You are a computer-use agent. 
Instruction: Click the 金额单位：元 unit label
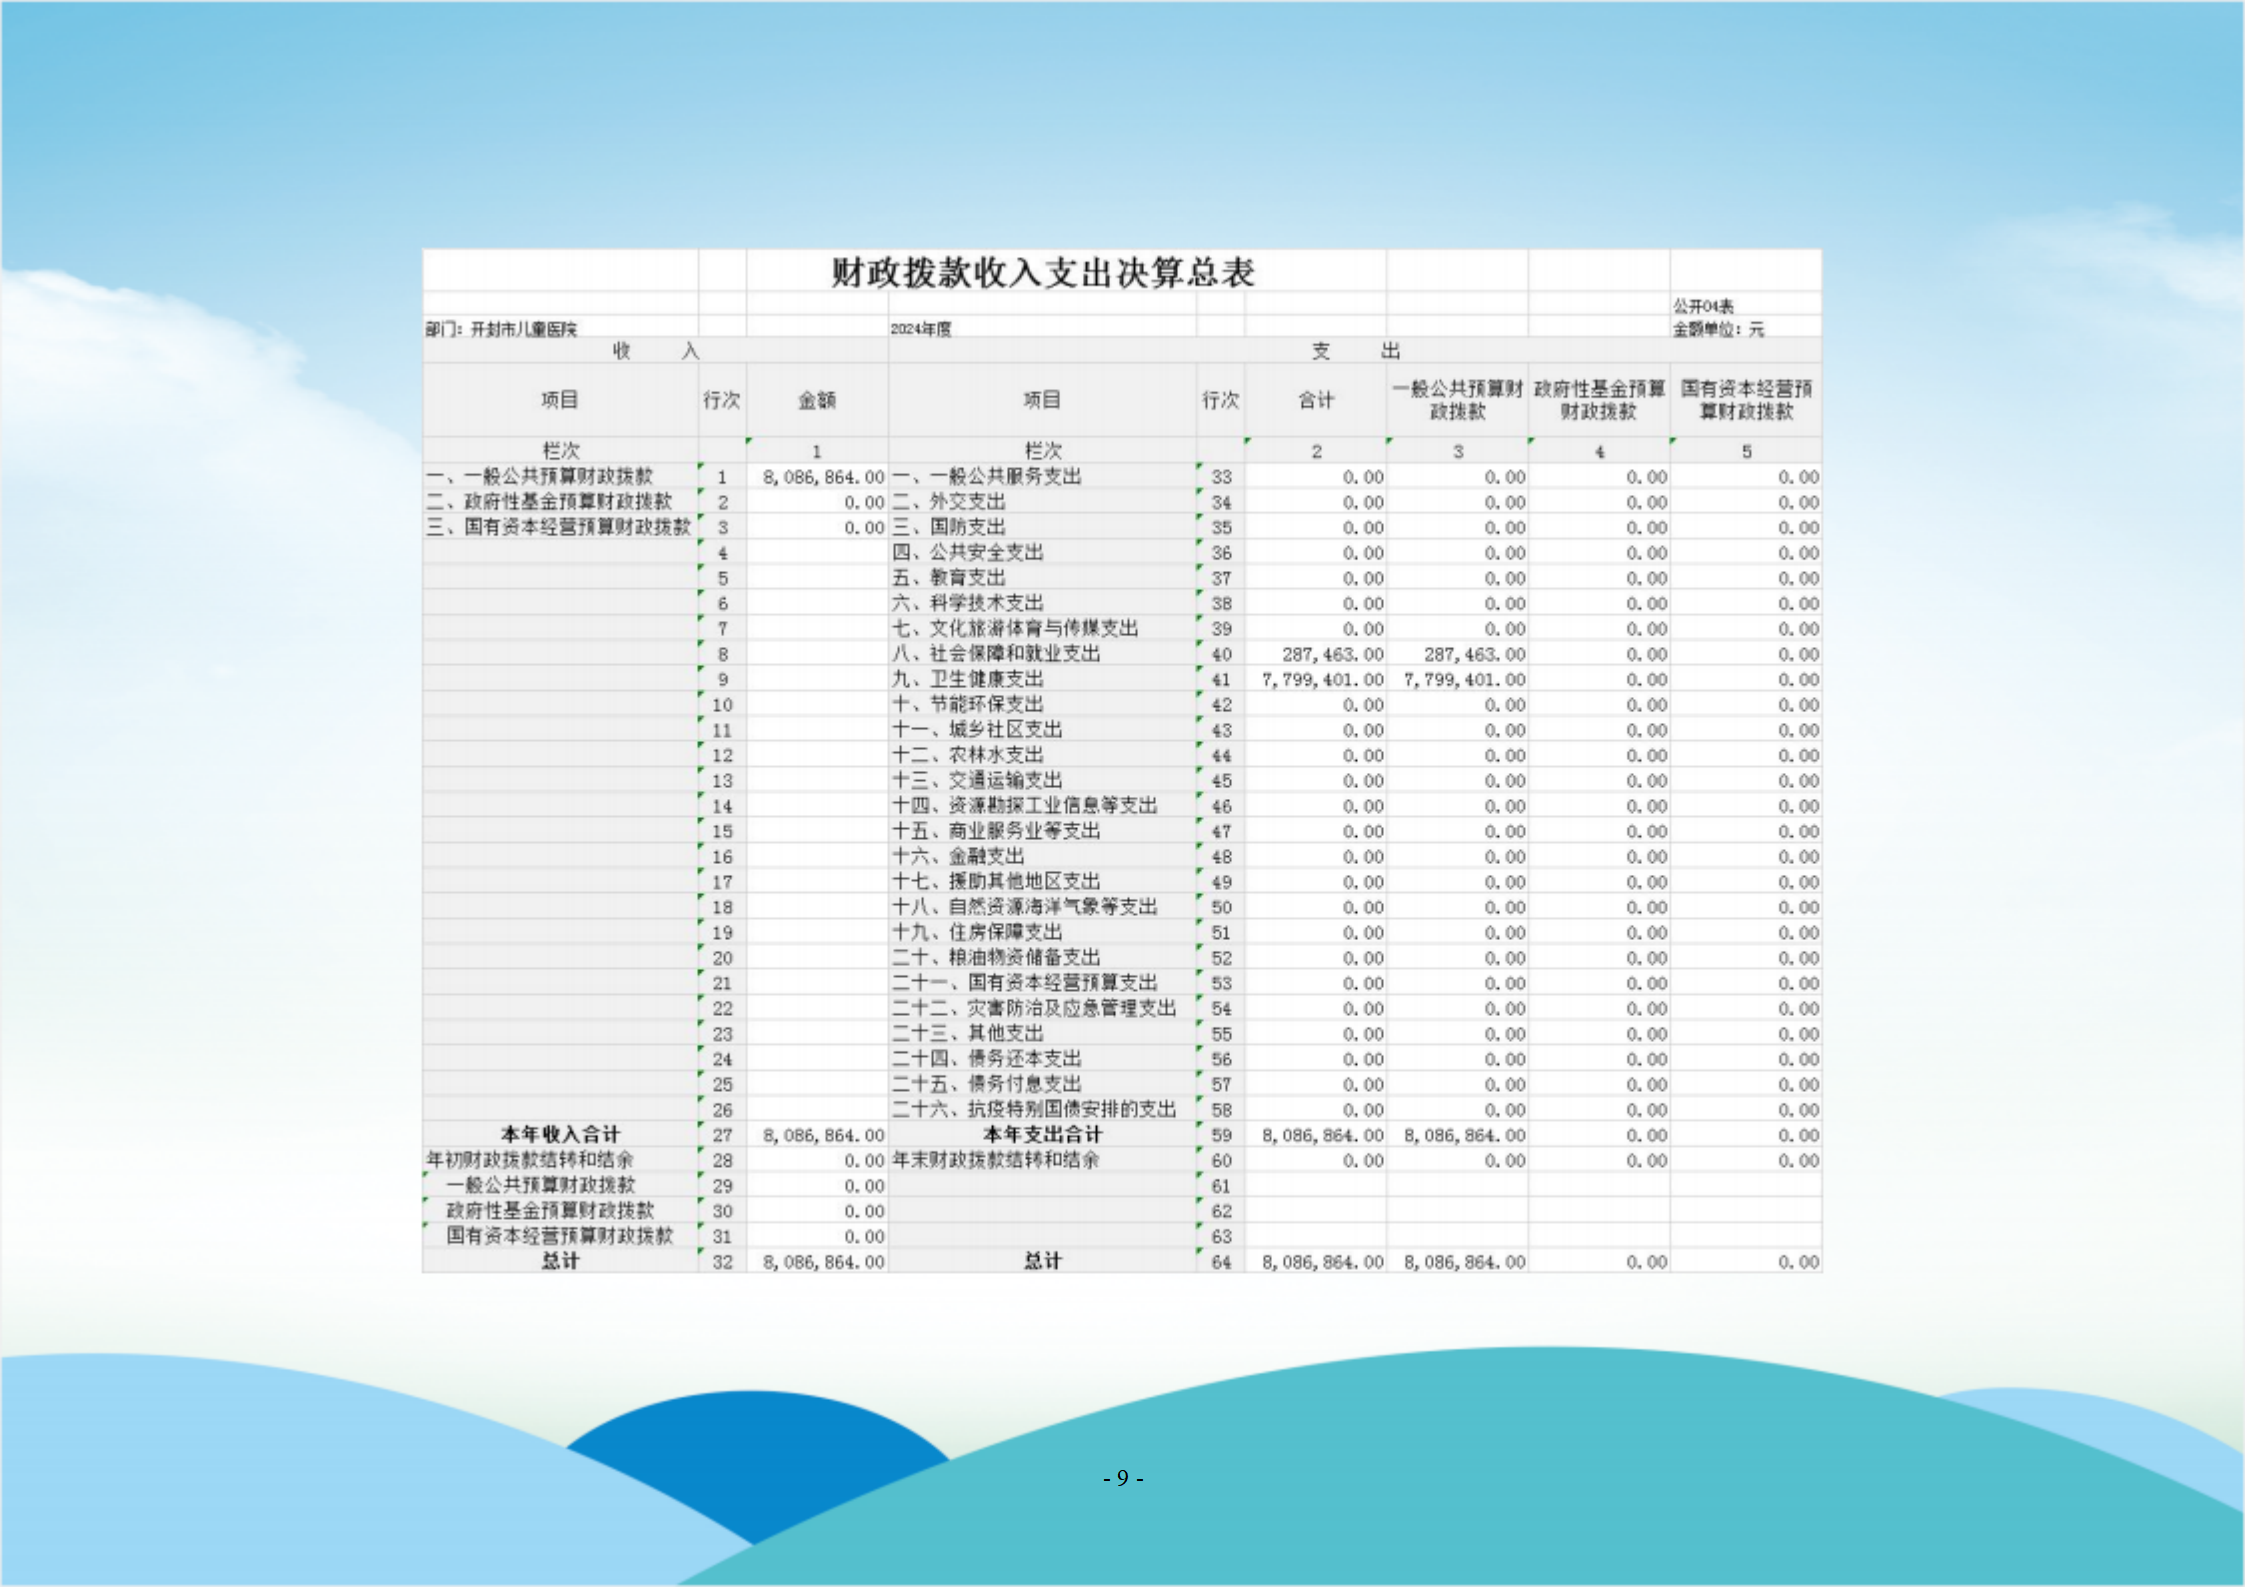[1718, 329]
